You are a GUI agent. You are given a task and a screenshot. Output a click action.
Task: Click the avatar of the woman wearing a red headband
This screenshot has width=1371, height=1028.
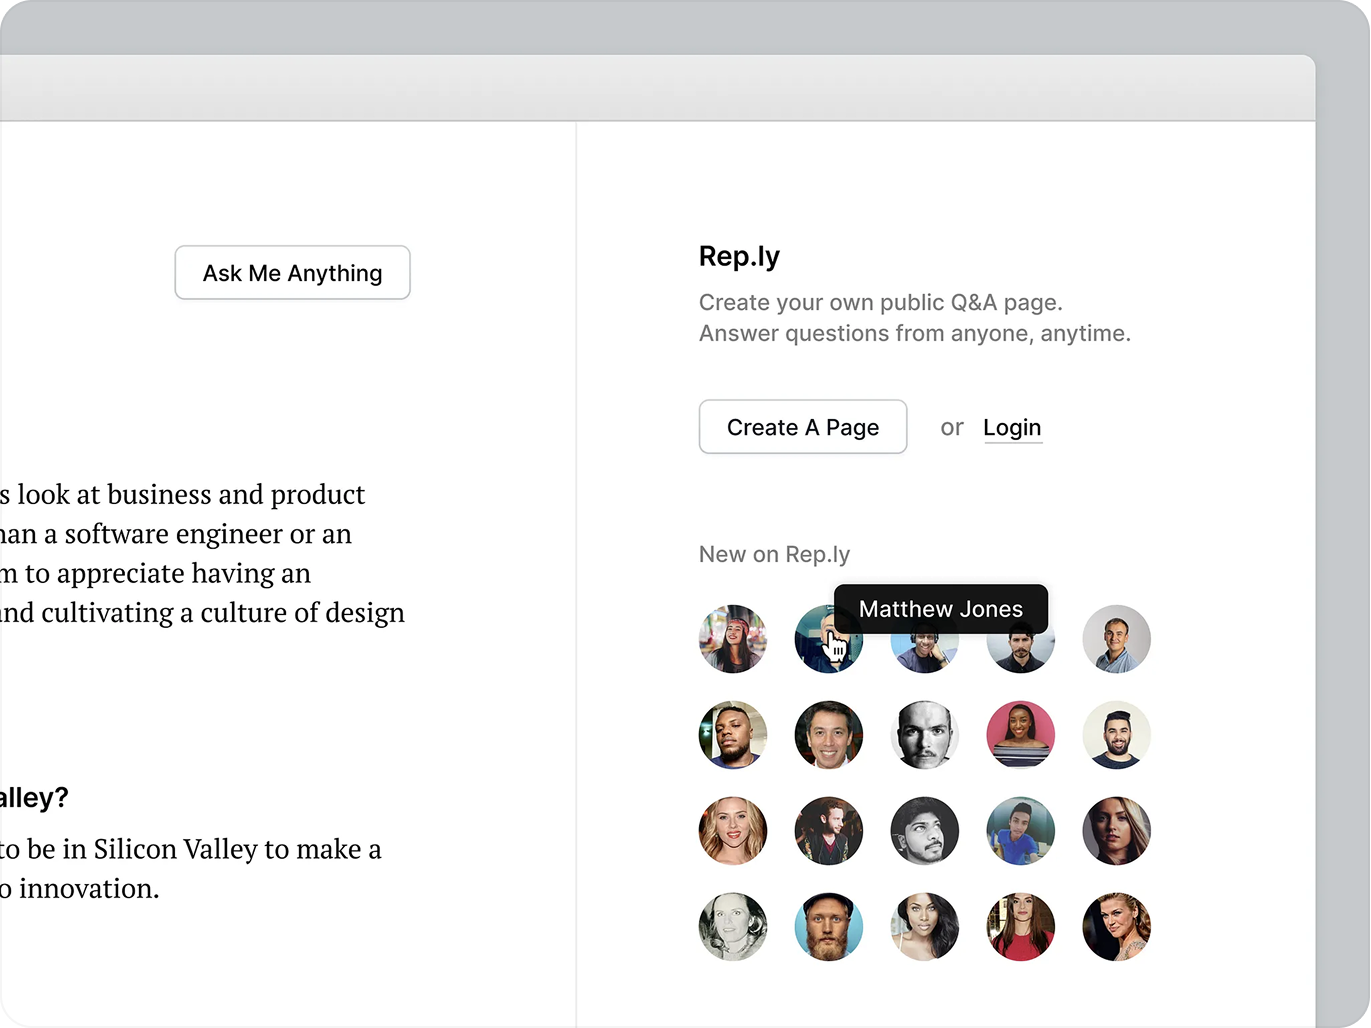pyautogui.click(x=733, y=639)
